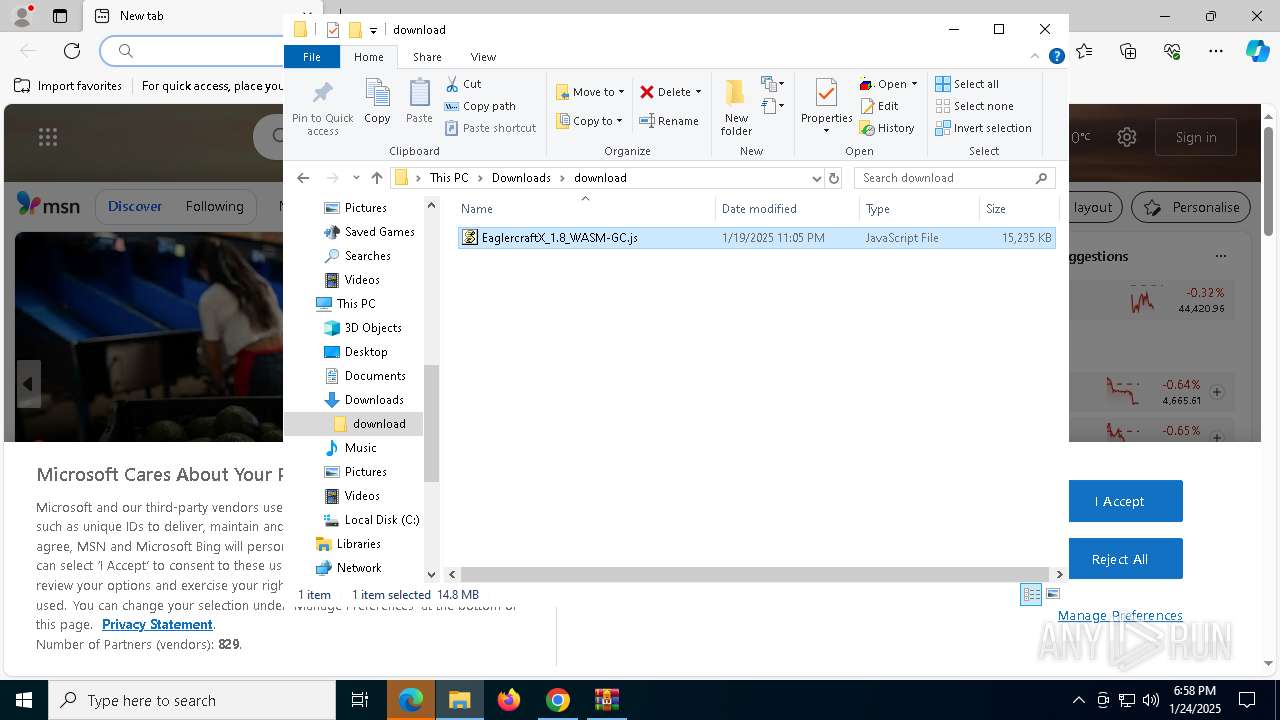Click History in the Open group
This screenshot has height=720, width=1280.
(x=887, y=128)
